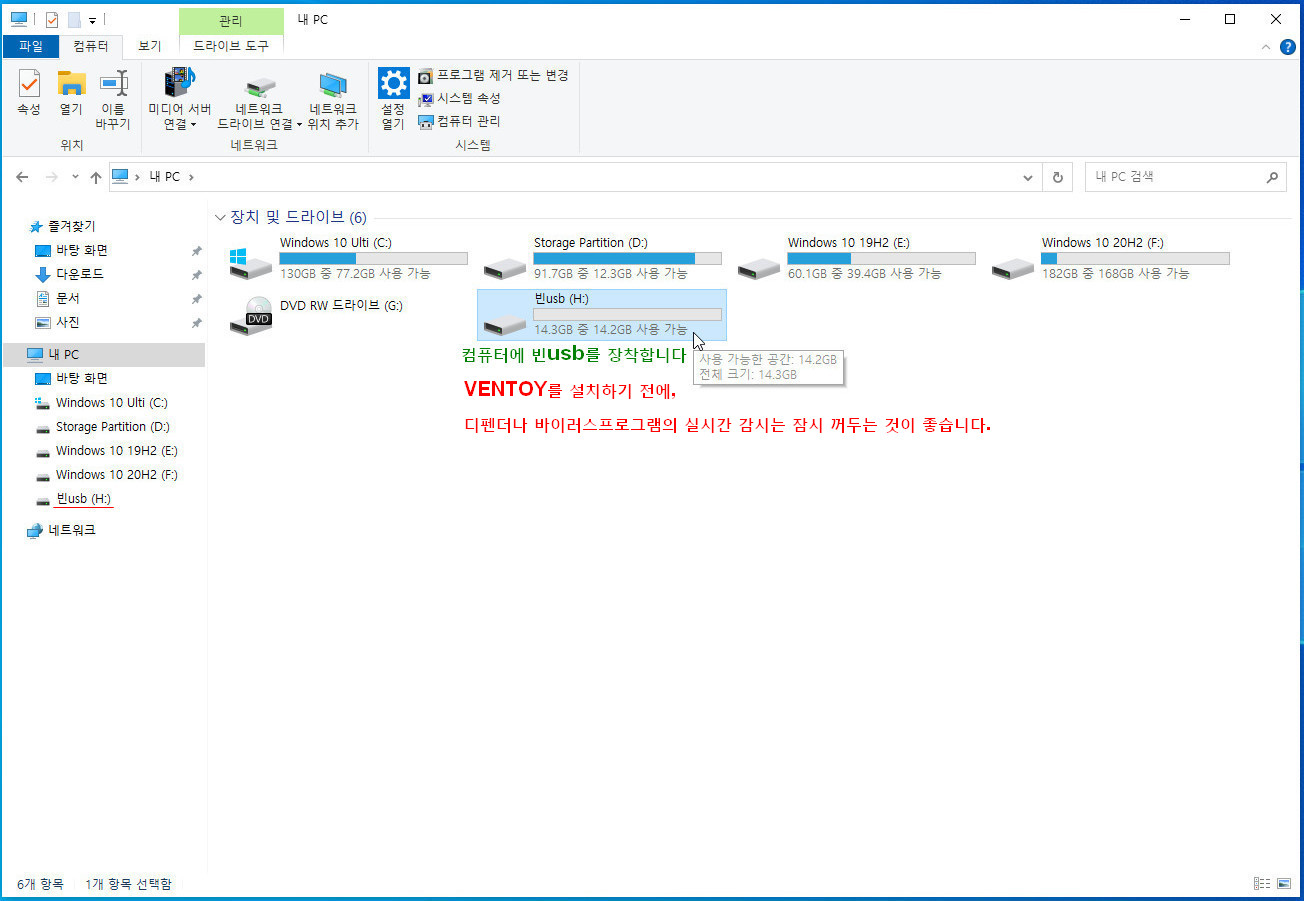Select 내 PC in the navigation tree

(x=103, y=354)
